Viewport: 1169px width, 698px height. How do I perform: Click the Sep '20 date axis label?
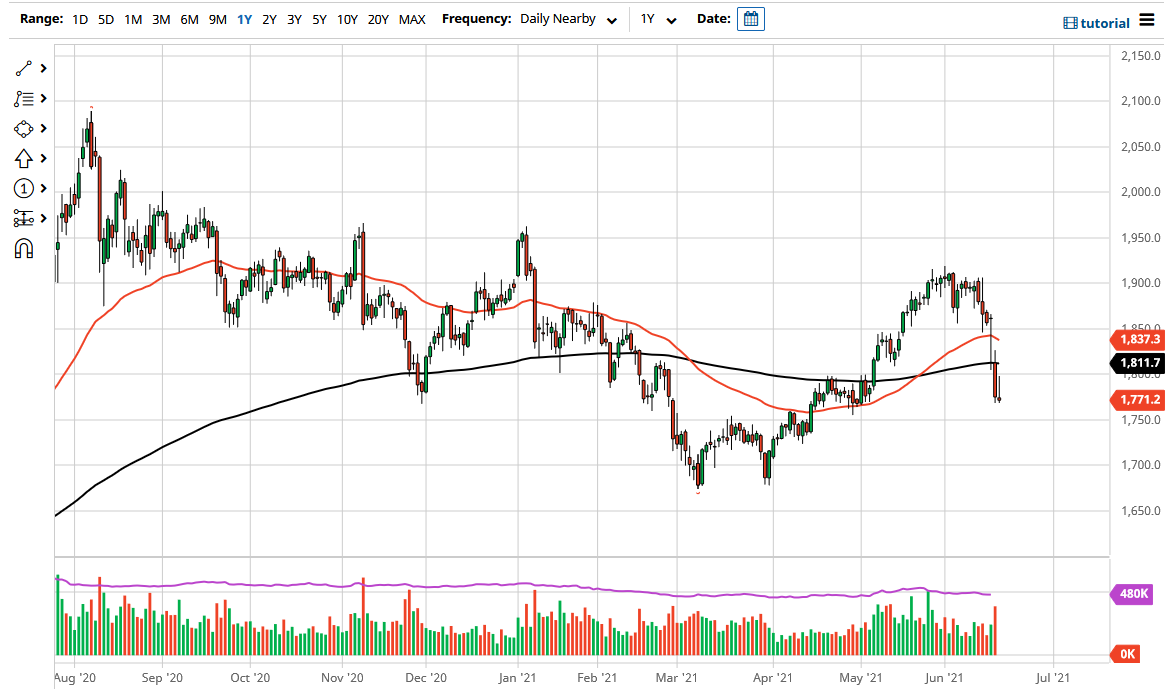tap(162, 678)
